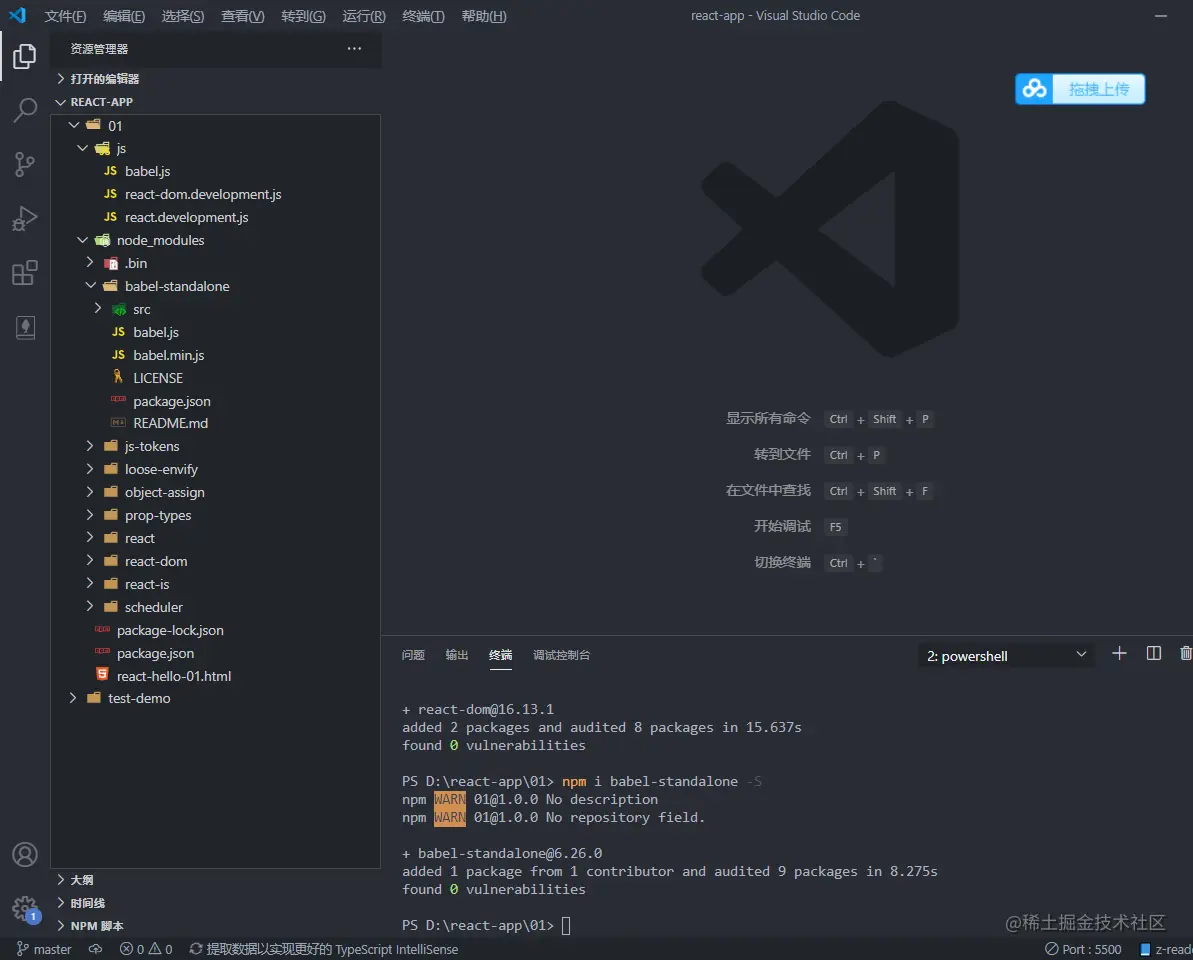Open the Search view icon
The width and height of the screenshot is (1193, 960).
point(24,110)
